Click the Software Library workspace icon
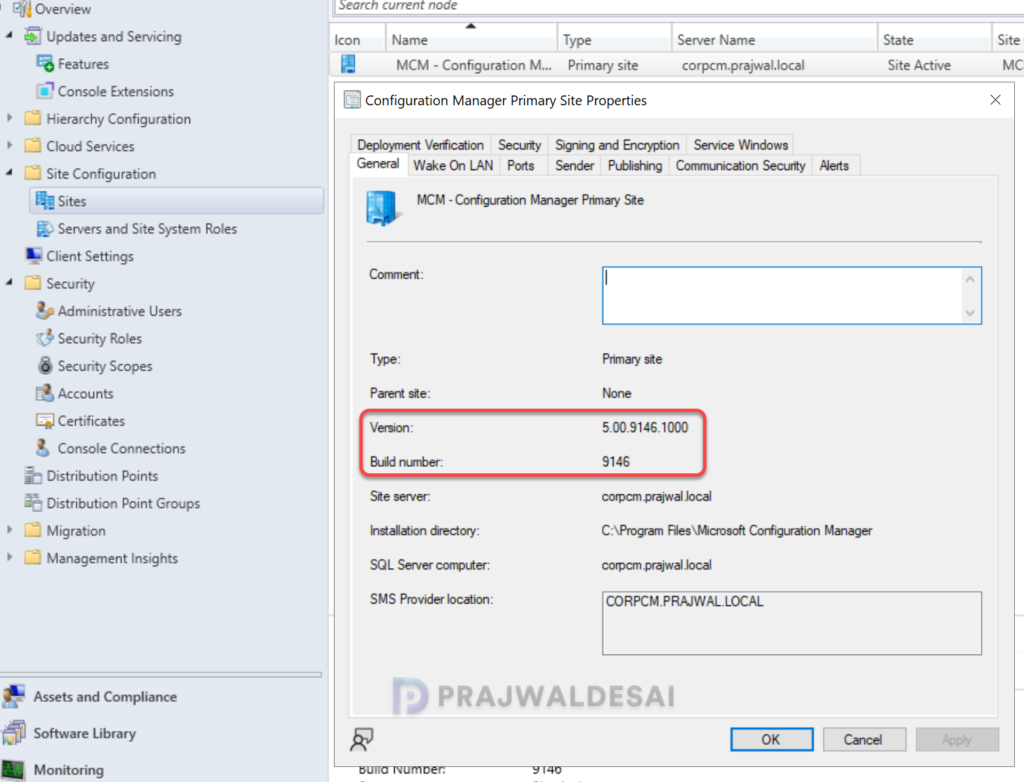This screenshot has width=1024, height=782. pyautogui.click(x=14, y=733)
